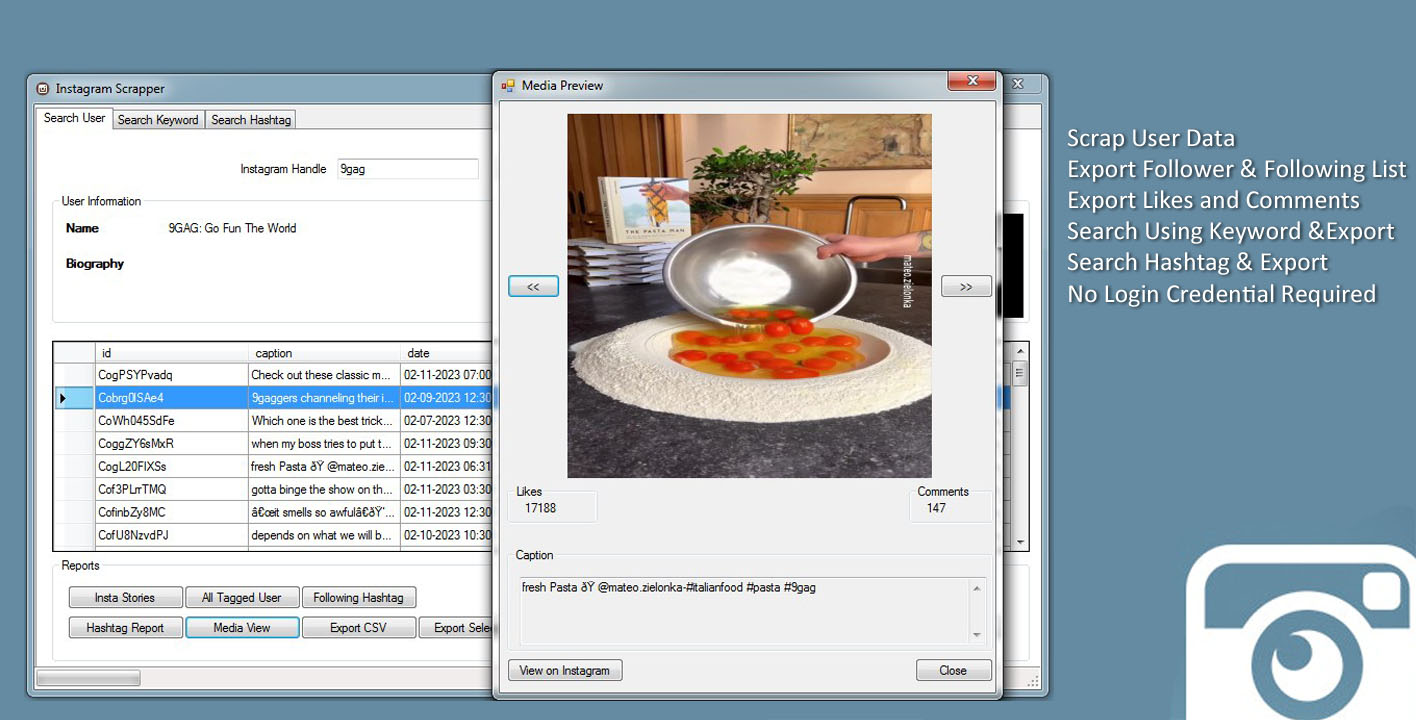
Task: Click the table's vertical scrollbar down arrow
Action: [x=1020, y=541]
